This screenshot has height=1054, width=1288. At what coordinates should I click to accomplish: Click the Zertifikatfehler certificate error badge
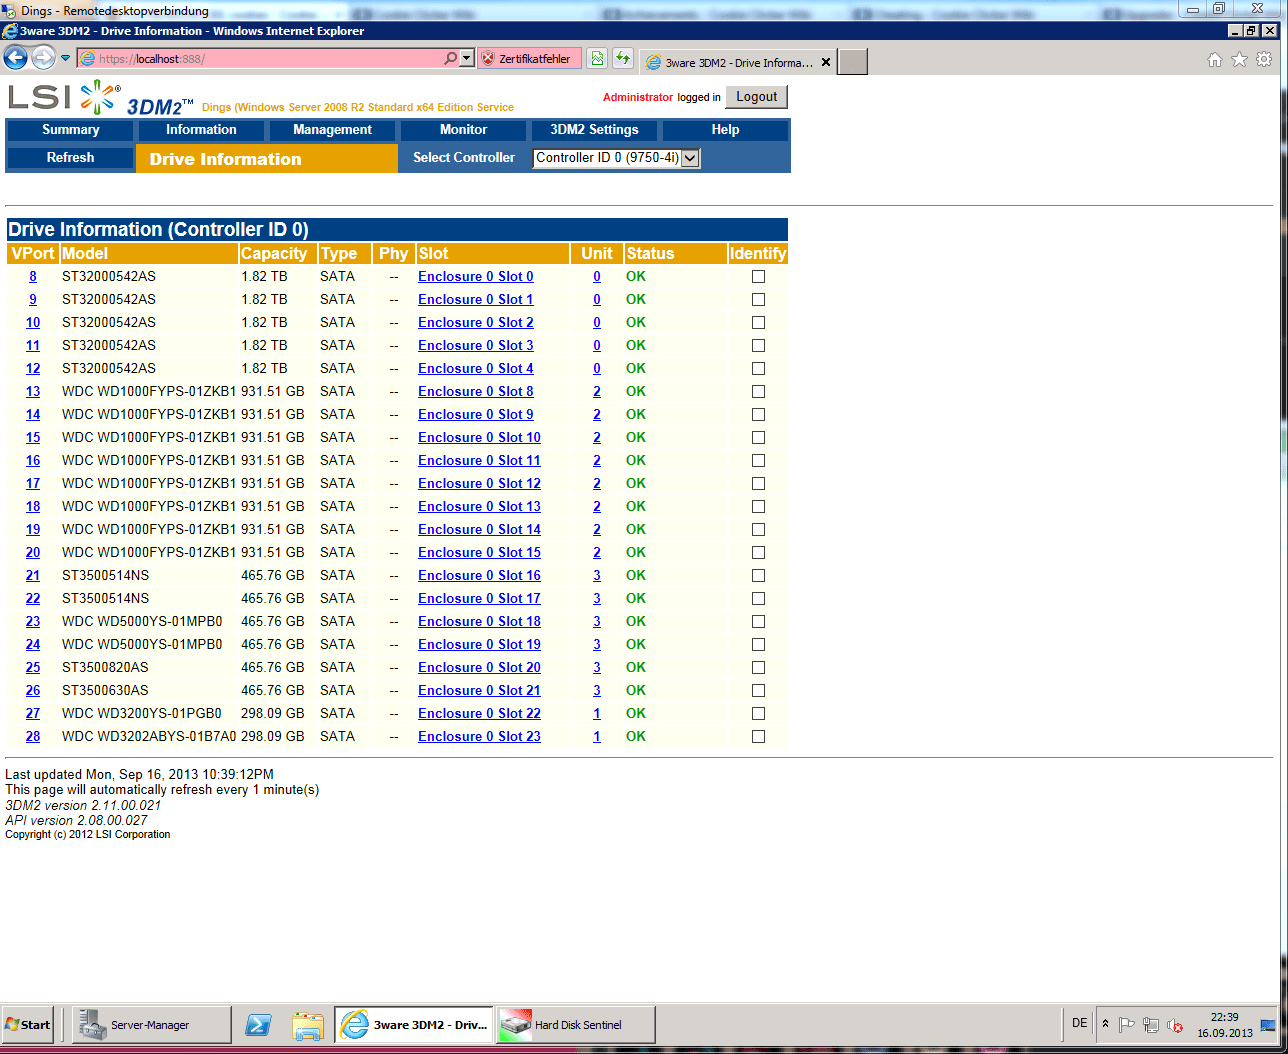pyautogui.click(x=529, y=59)
